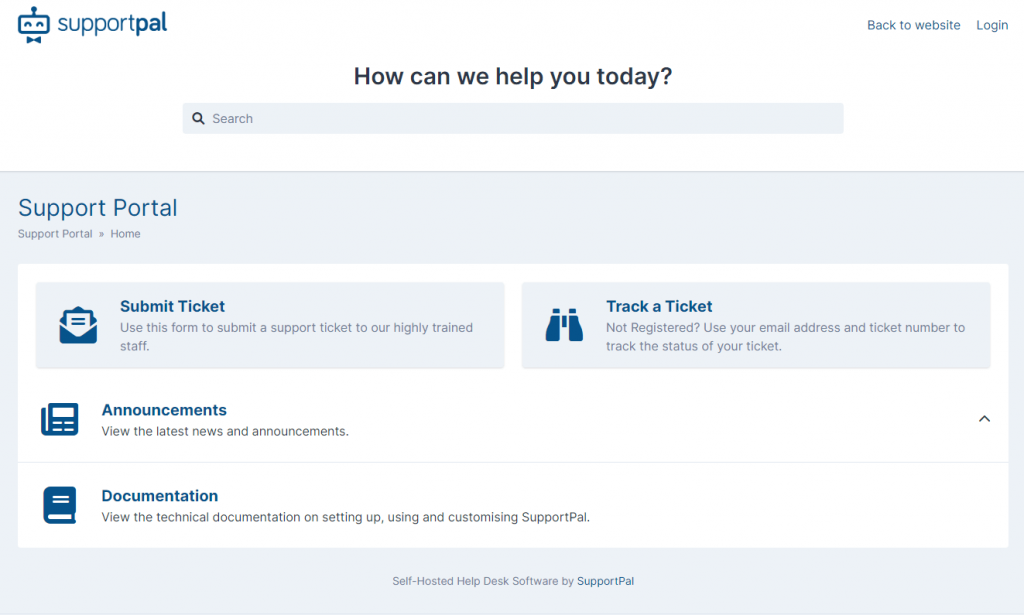Open the Login link

(992, 25)
